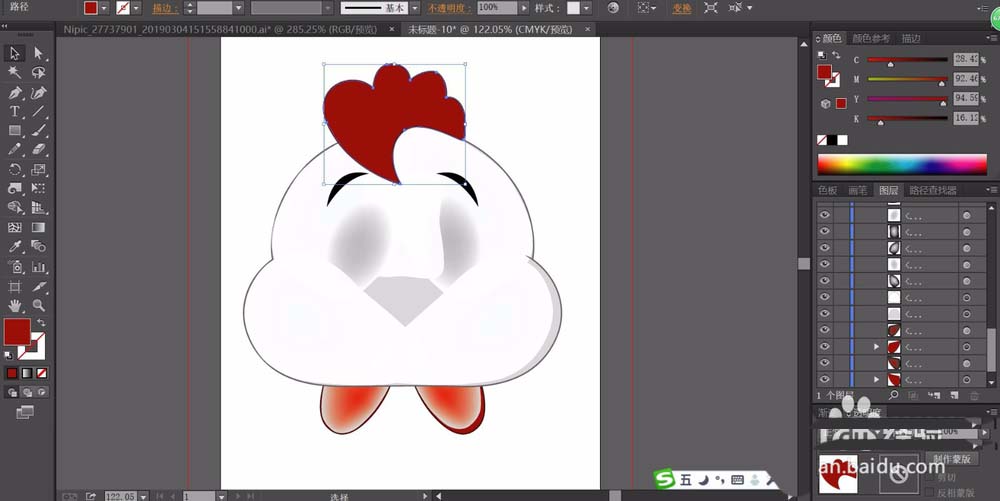
Task: Switch to the Nipic_27737901 document tab
Action: point(220,29)
